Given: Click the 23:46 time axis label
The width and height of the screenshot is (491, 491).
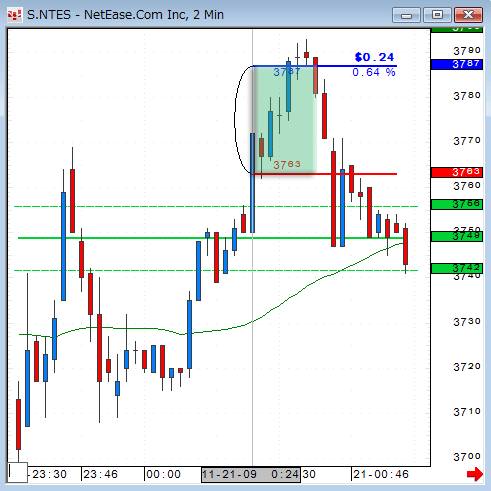Looking at the screenshot, I should 100,474.
